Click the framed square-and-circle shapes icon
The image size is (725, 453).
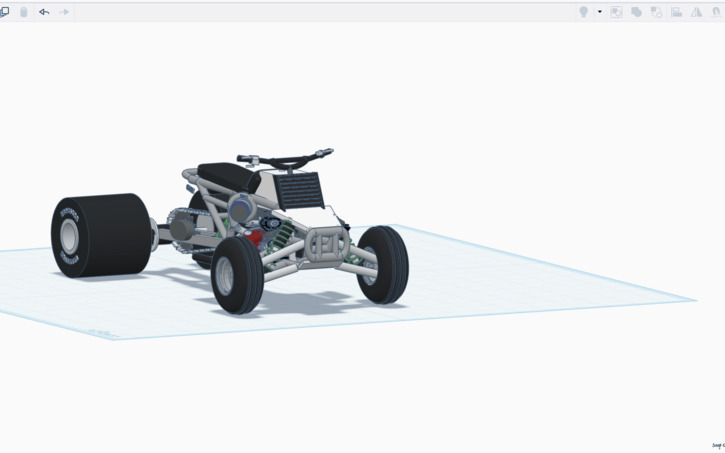(x=616, y=12)
